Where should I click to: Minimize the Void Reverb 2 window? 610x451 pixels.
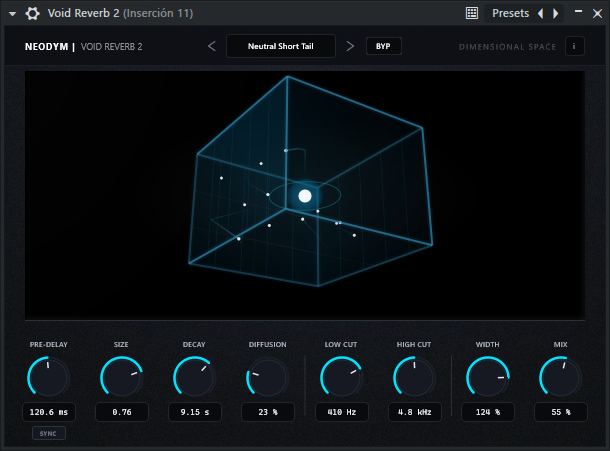(578, 12)
